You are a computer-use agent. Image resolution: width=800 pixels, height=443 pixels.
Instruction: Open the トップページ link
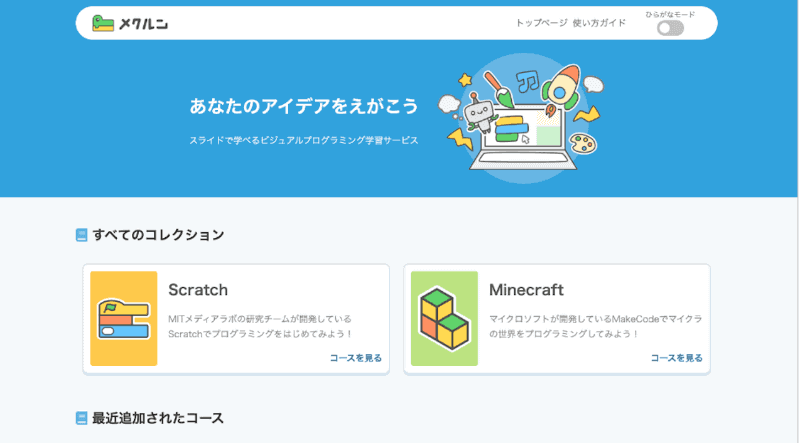pos(541,23)
